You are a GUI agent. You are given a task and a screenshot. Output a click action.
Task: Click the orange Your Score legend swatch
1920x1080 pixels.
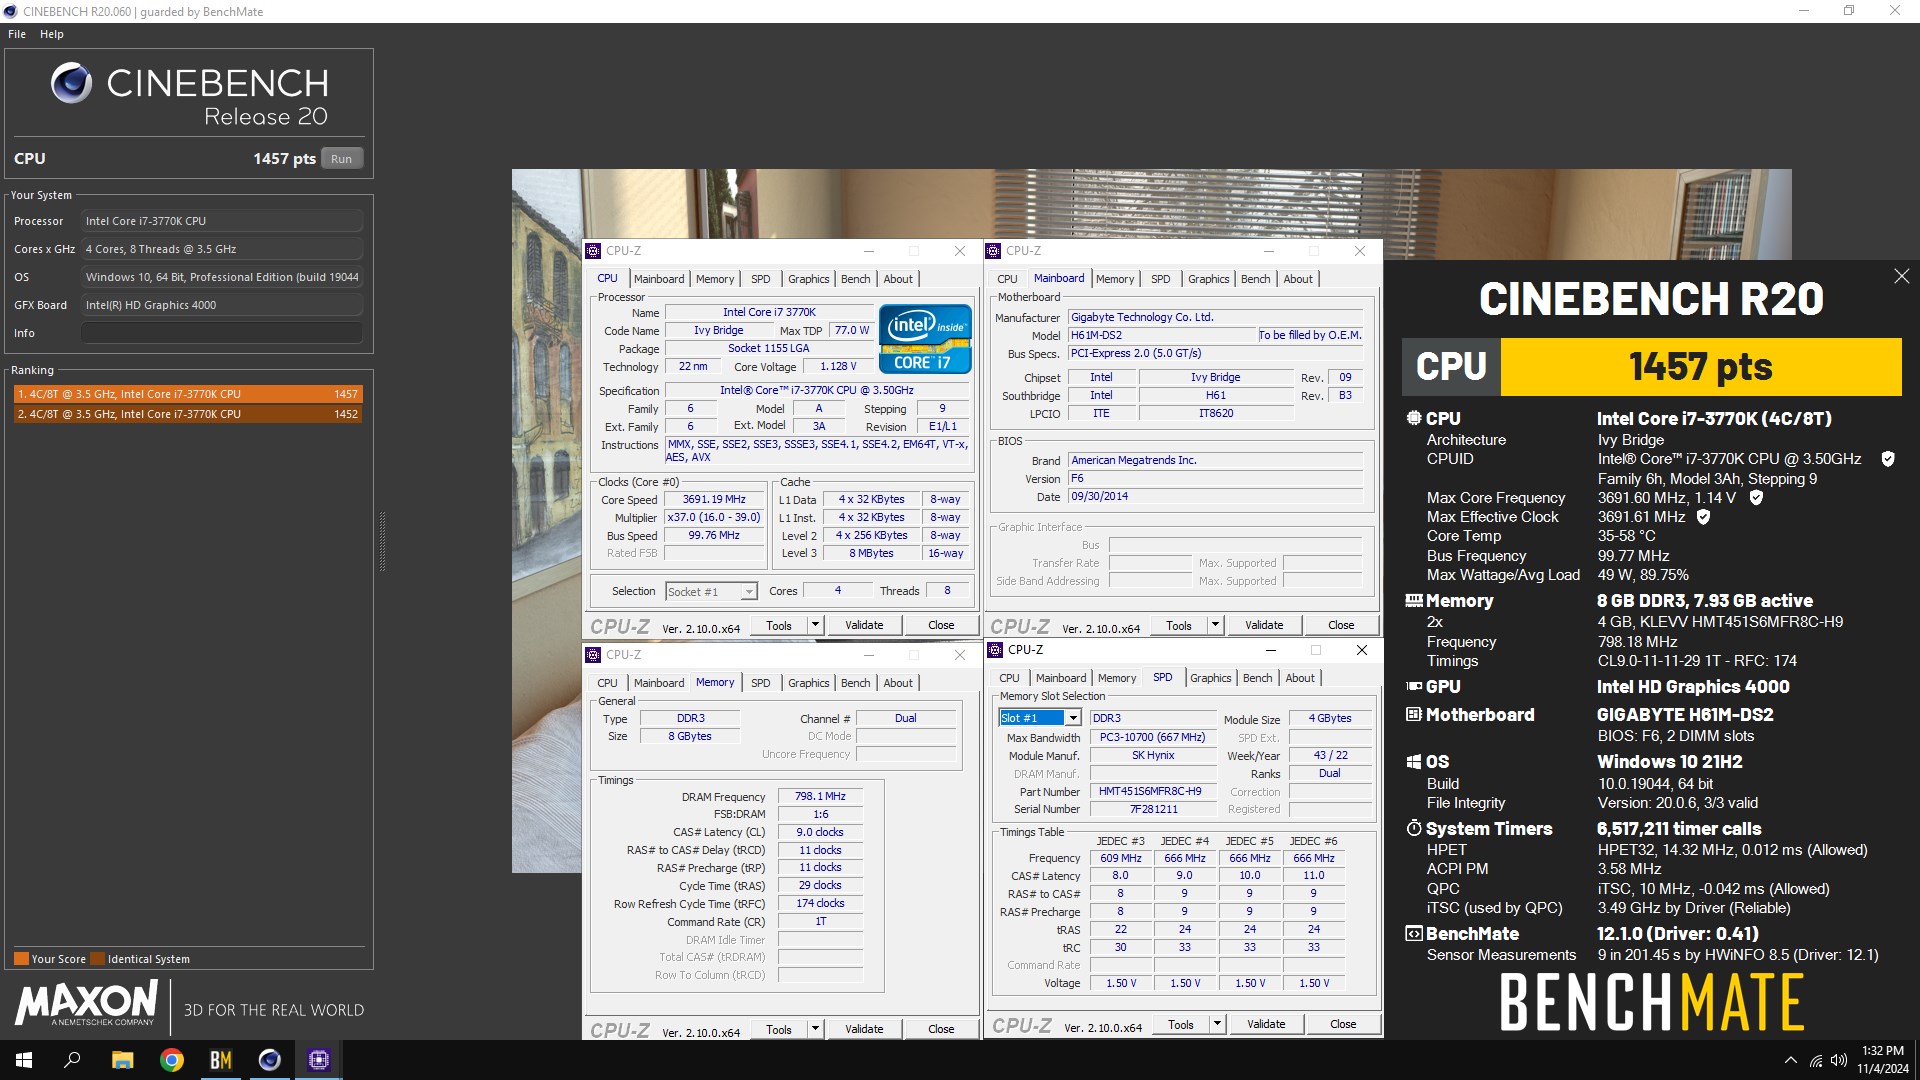(21, 959)
